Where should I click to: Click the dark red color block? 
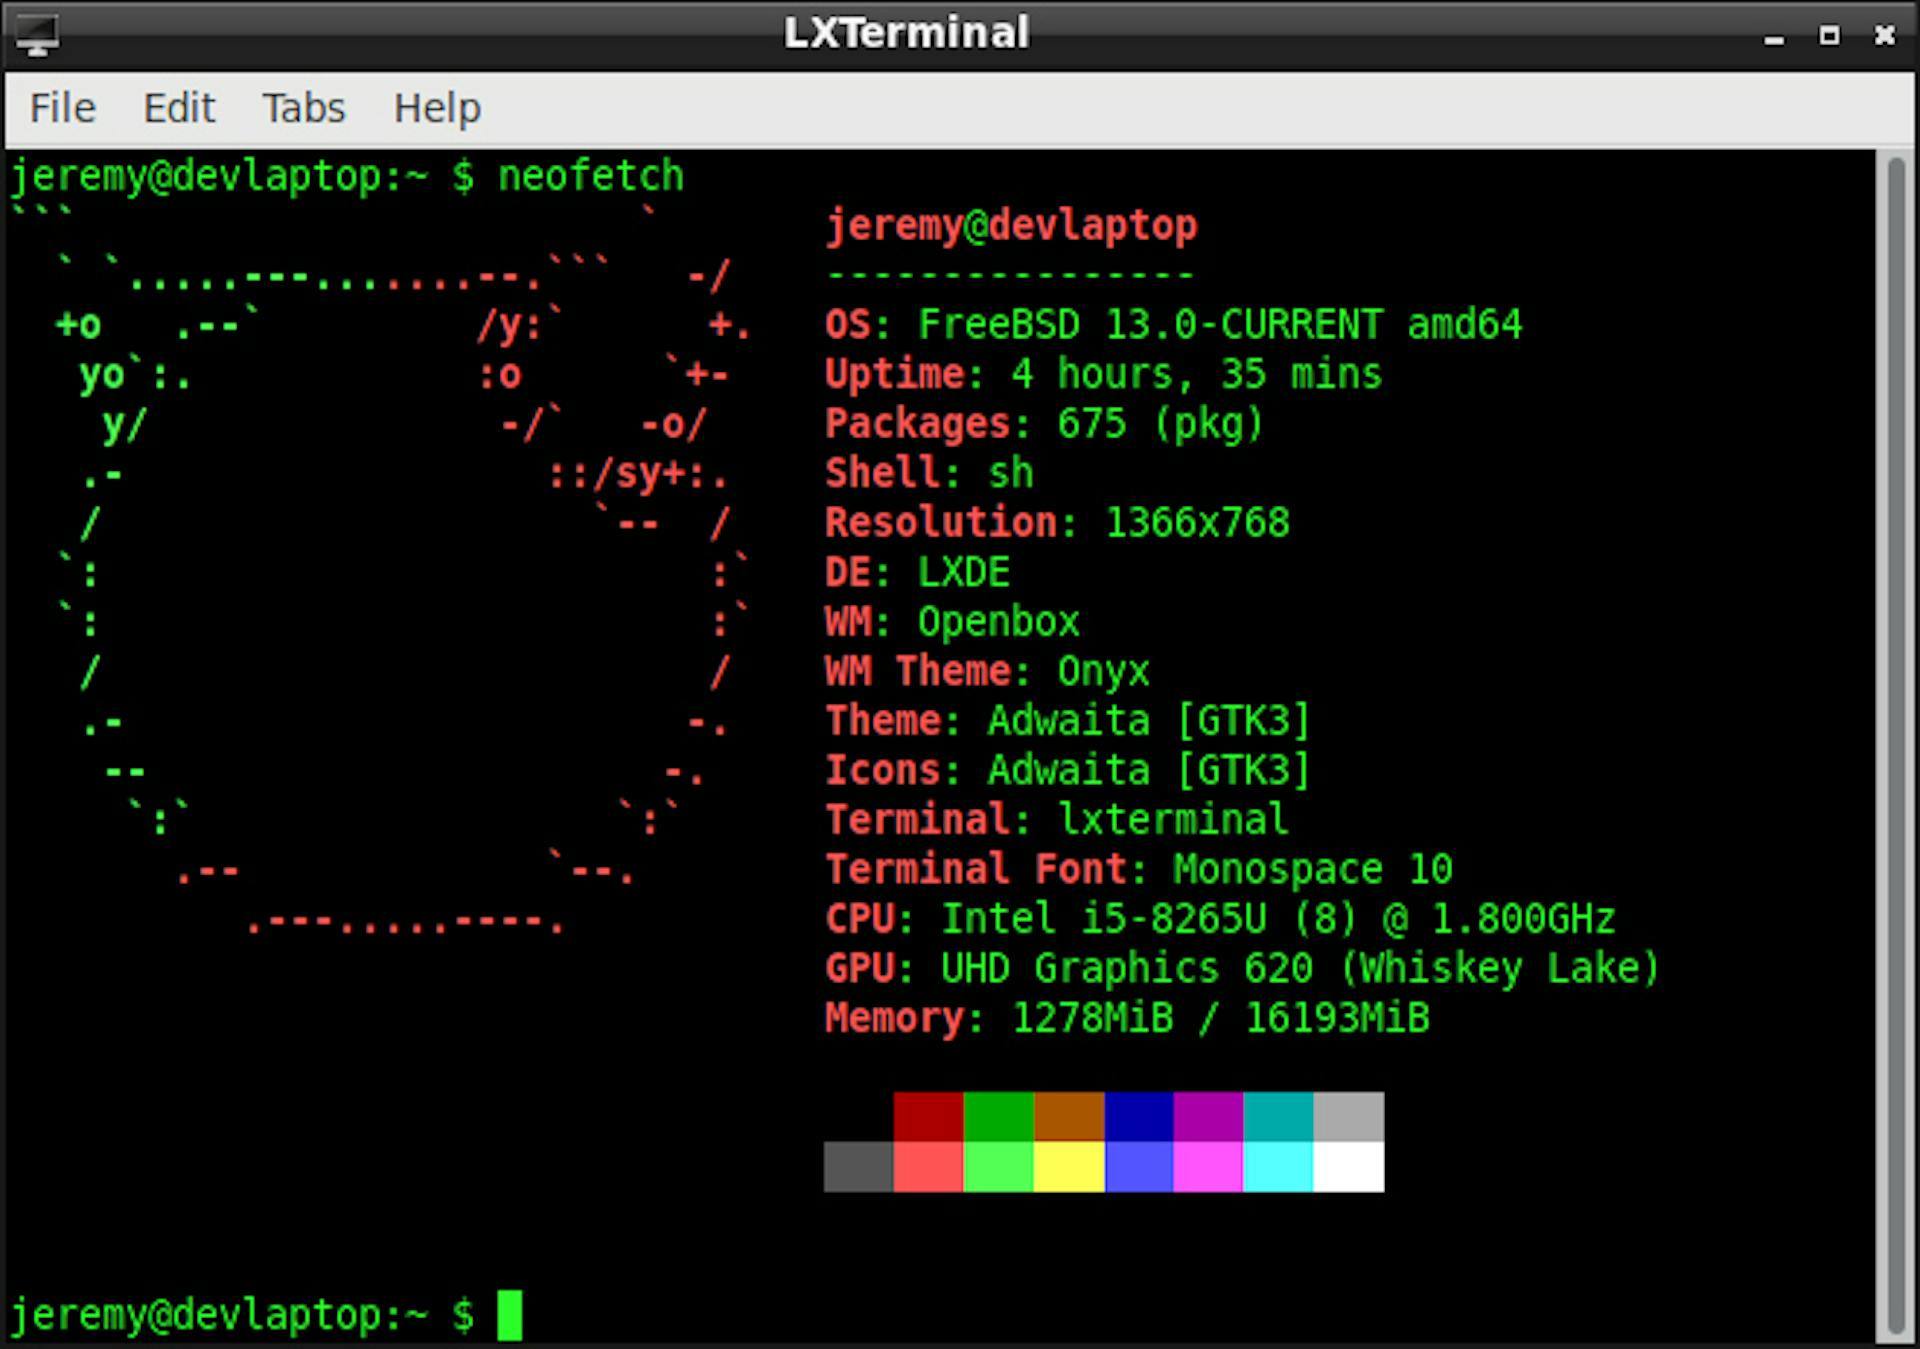coord(928,1116)
